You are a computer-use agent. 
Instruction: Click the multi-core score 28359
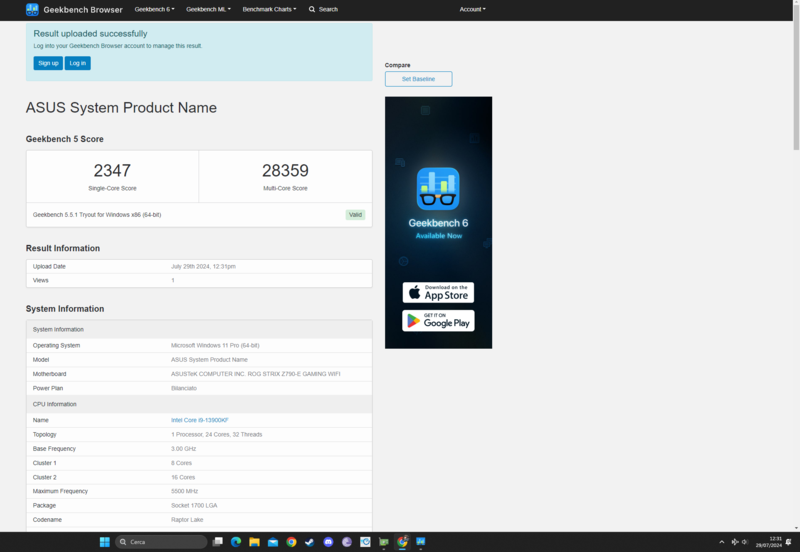[285, 170]
